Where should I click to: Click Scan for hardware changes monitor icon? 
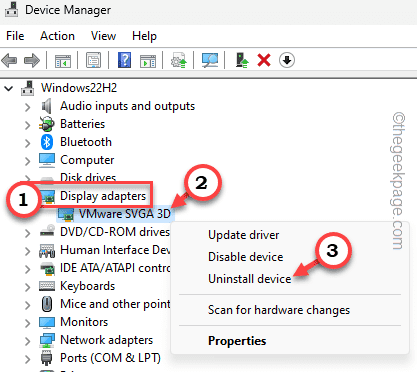tap(210, 60)
